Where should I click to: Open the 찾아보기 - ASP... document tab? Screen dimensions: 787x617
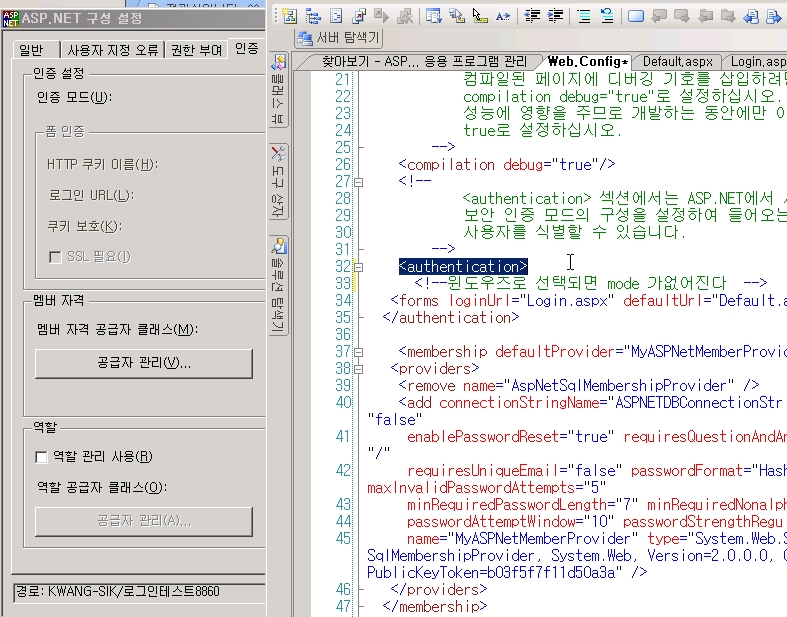[424, 61]
